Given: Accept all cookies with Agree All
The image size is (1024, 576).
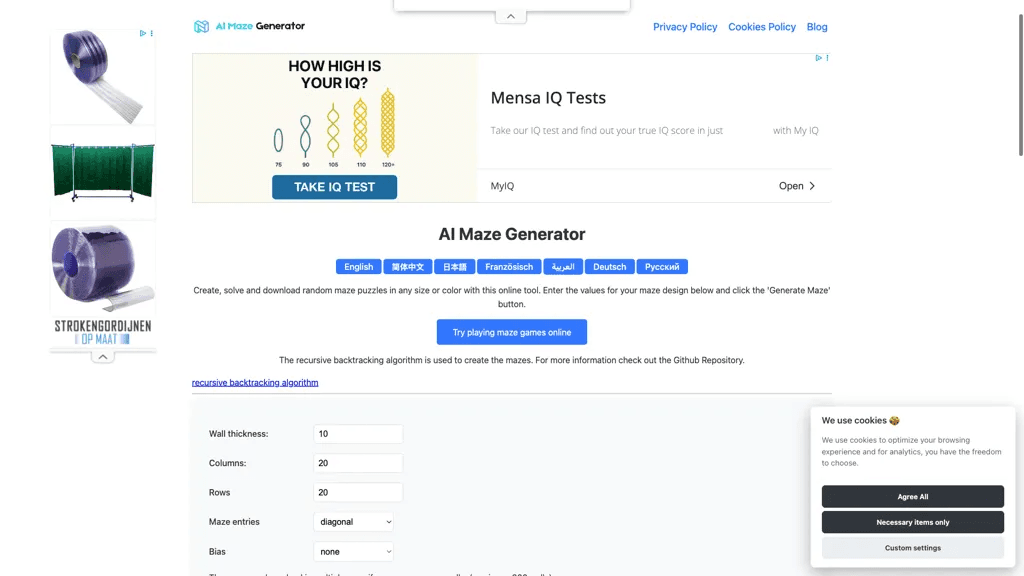Looking at the screenshot, I should tap(912, 496).
